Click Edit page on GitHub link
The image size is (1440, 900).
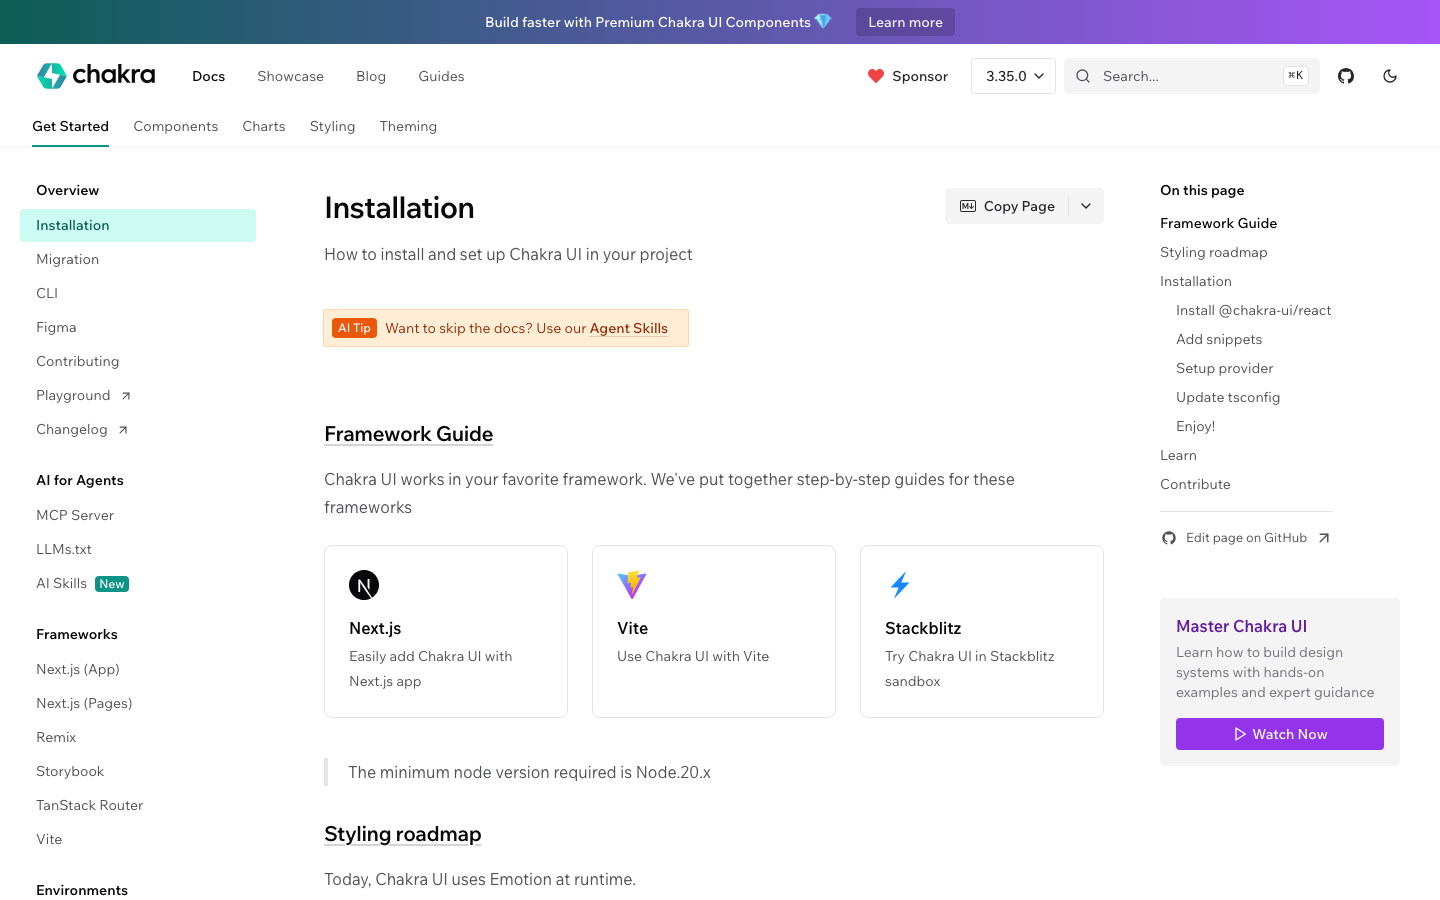pyautogui.click(x=1246, y=538)
